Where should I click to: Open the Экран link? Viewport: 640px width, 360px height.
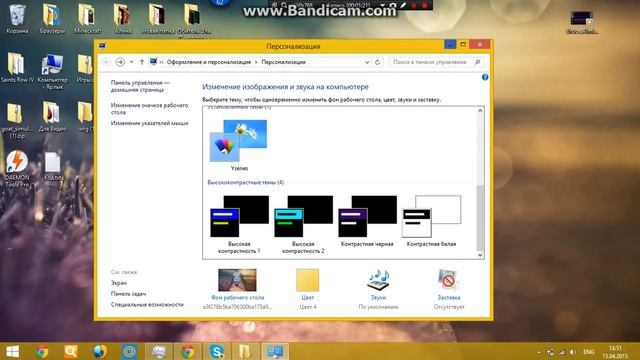(x=119, y=282)
